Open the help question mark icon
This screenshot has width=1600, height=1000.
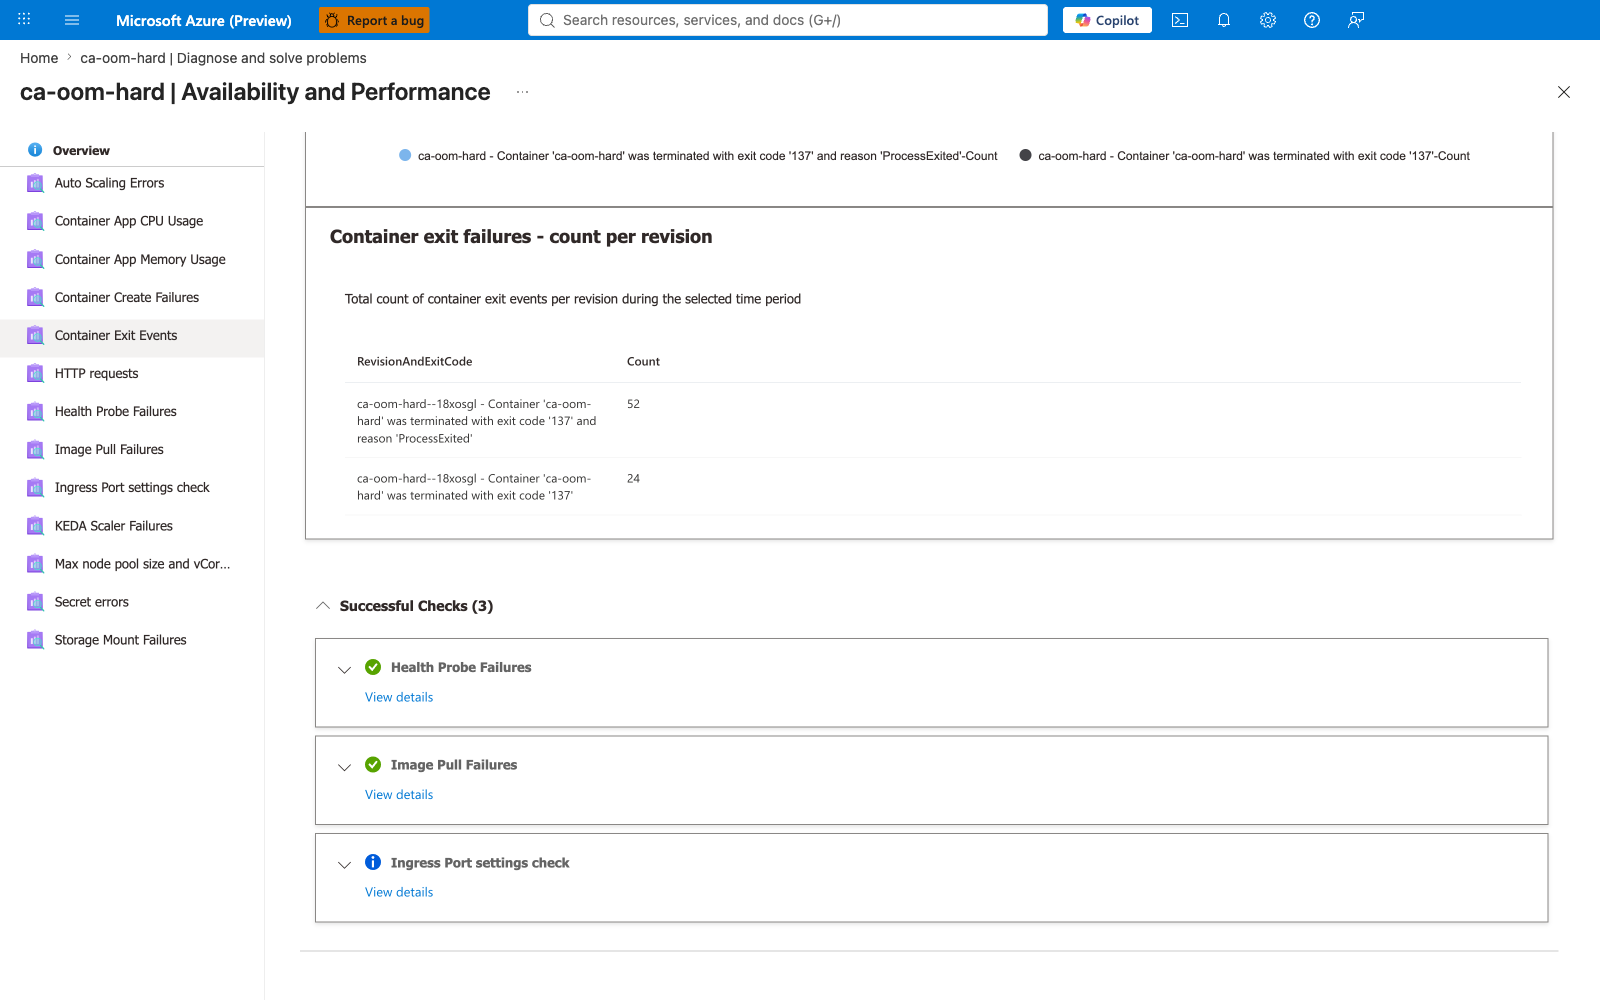(1312, 20)
